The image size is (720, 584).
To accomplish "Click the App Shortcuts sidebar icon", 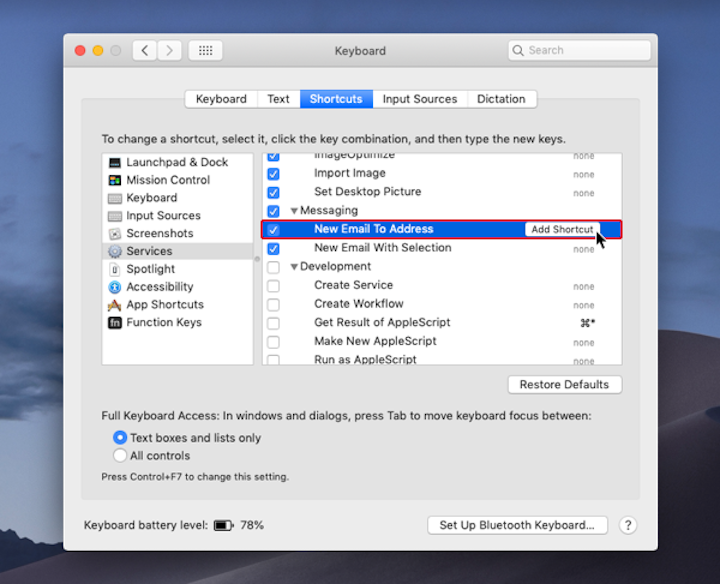I will point(114,305).
